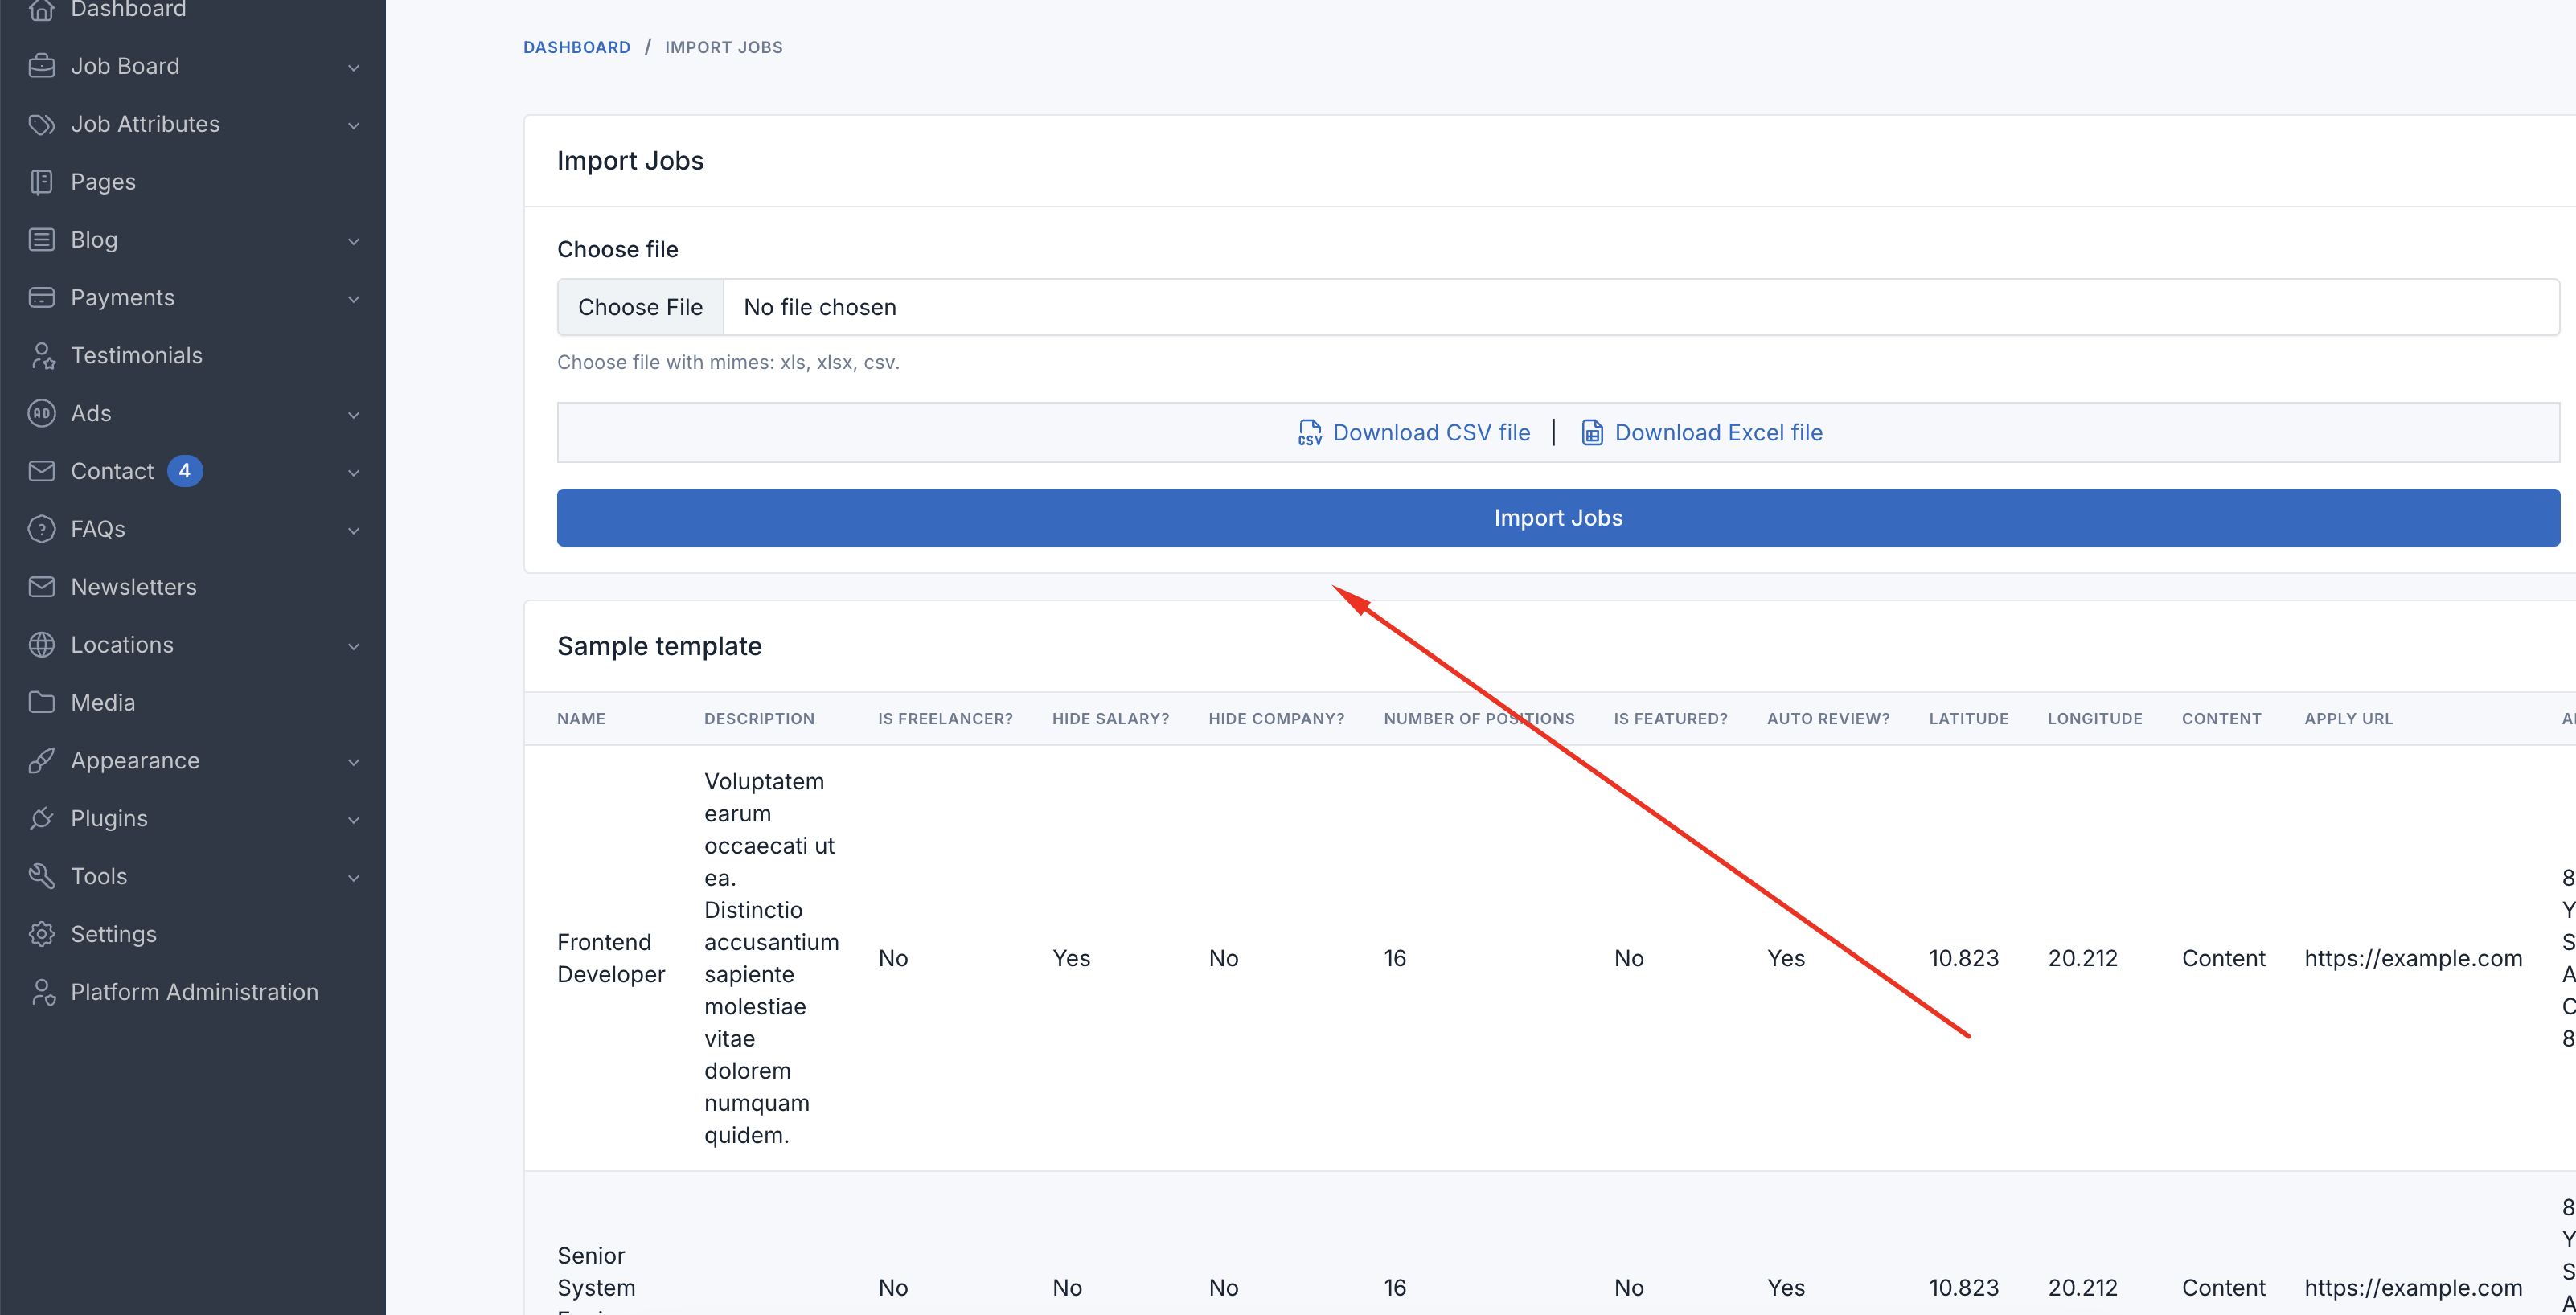The image size is (2576, 1315).
Task: Expand the Payments submenu chevron
Action: (353, 299)
